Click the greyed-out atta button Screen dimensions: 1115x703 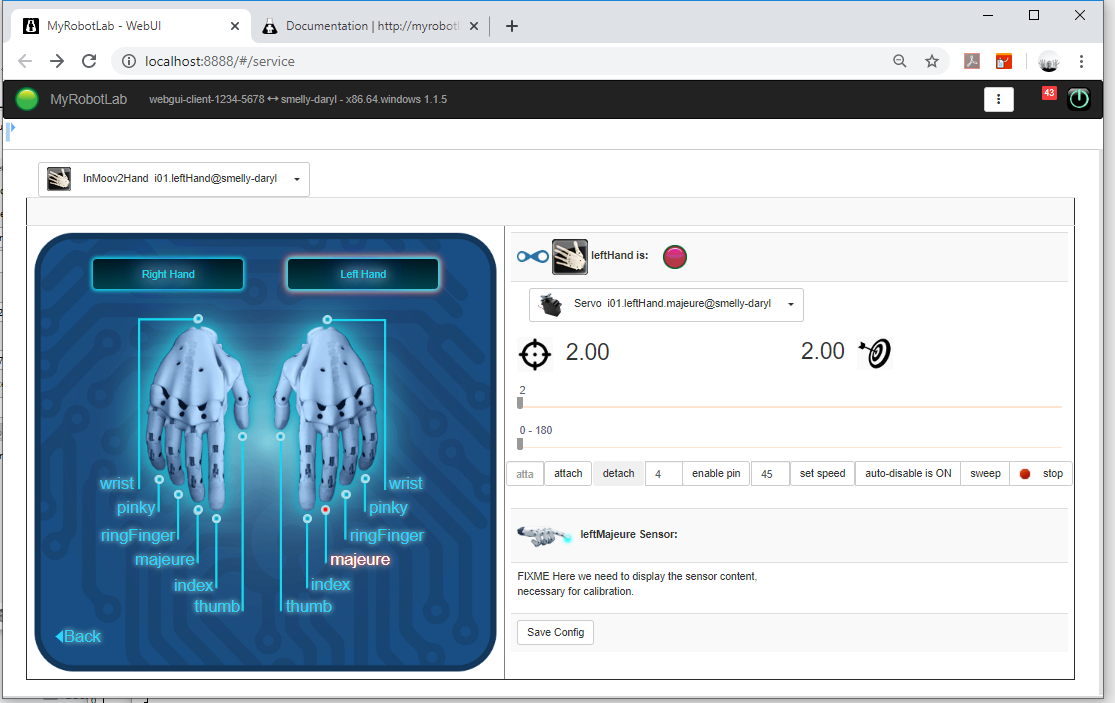525,473
